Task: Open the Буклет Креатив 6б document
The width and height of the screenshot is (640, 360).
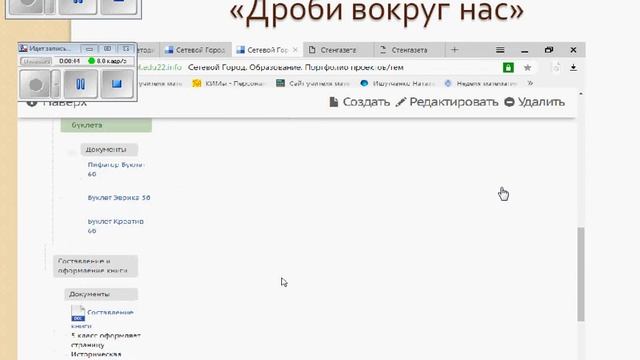Action: pos(116,226)
